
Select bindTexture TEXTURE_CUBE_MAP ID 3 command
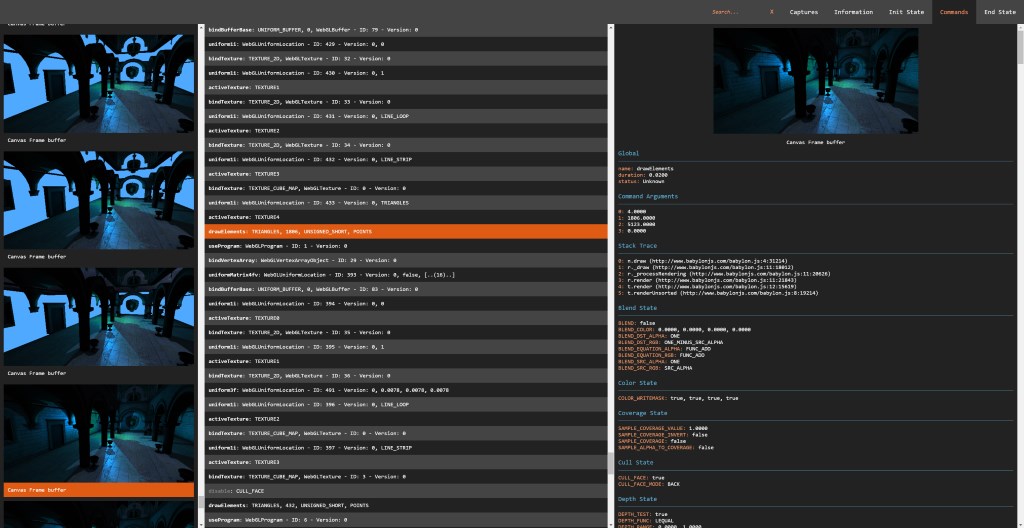click(x=406, y=476)
